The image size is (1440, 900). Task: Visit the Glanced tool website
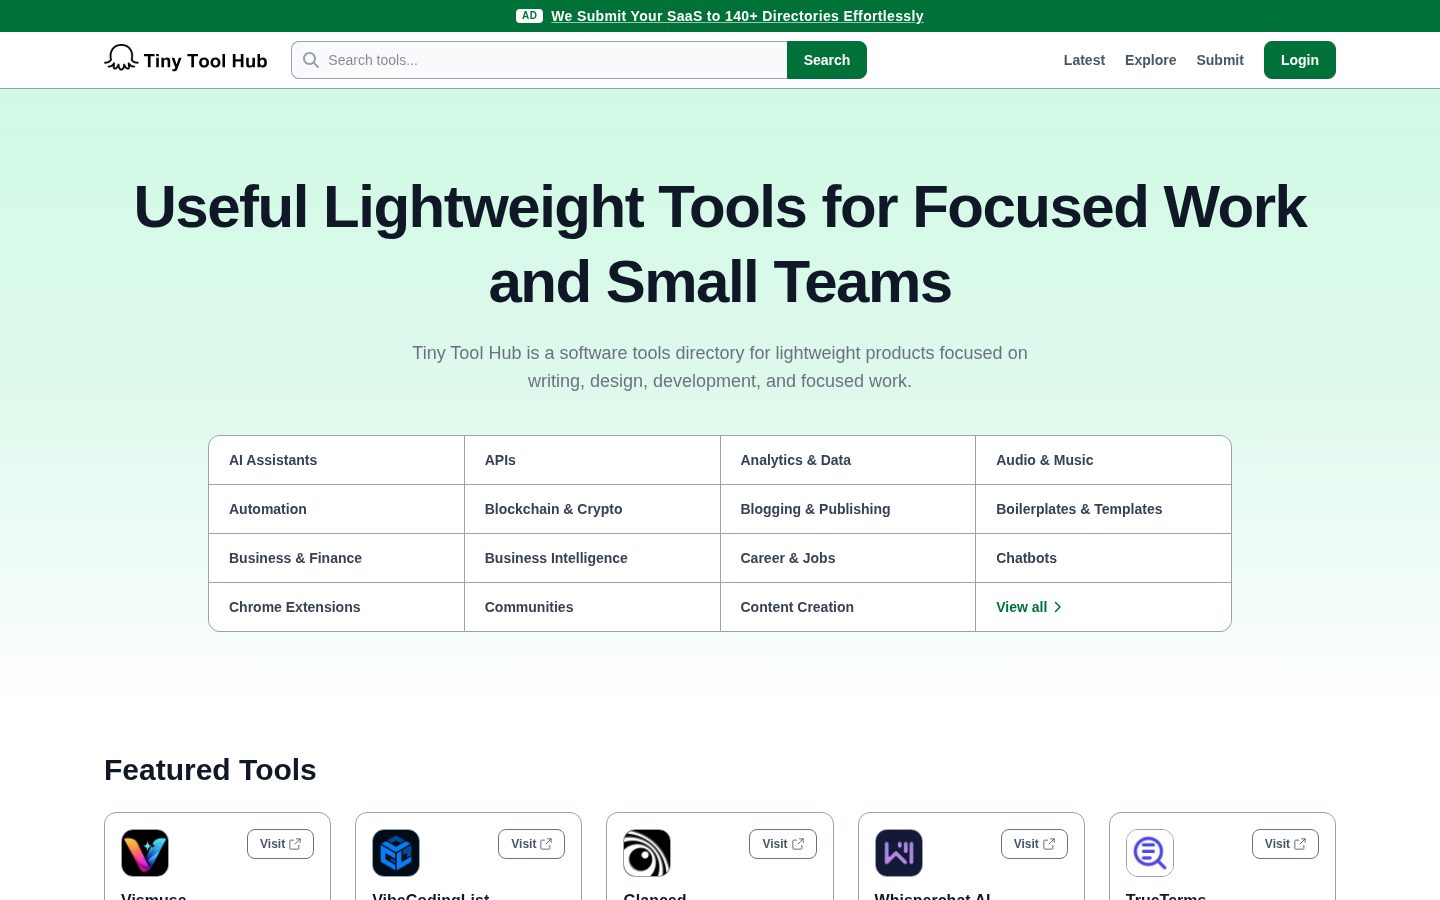783,844
